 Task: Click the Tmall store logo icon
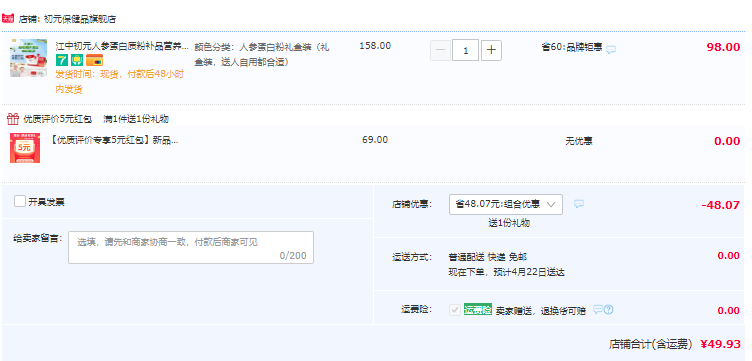(x=8, y=19)
